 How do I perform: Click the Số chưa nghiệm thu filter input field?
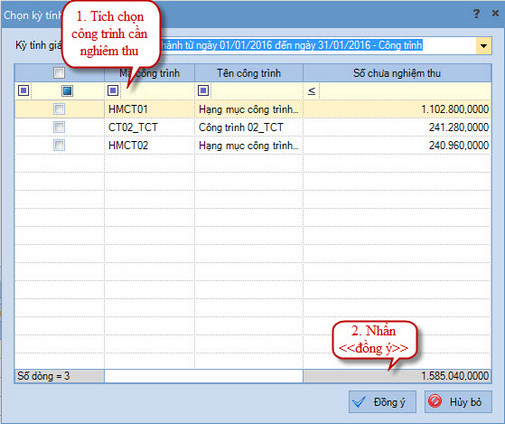pyautogui.click(x=405, y=91)
